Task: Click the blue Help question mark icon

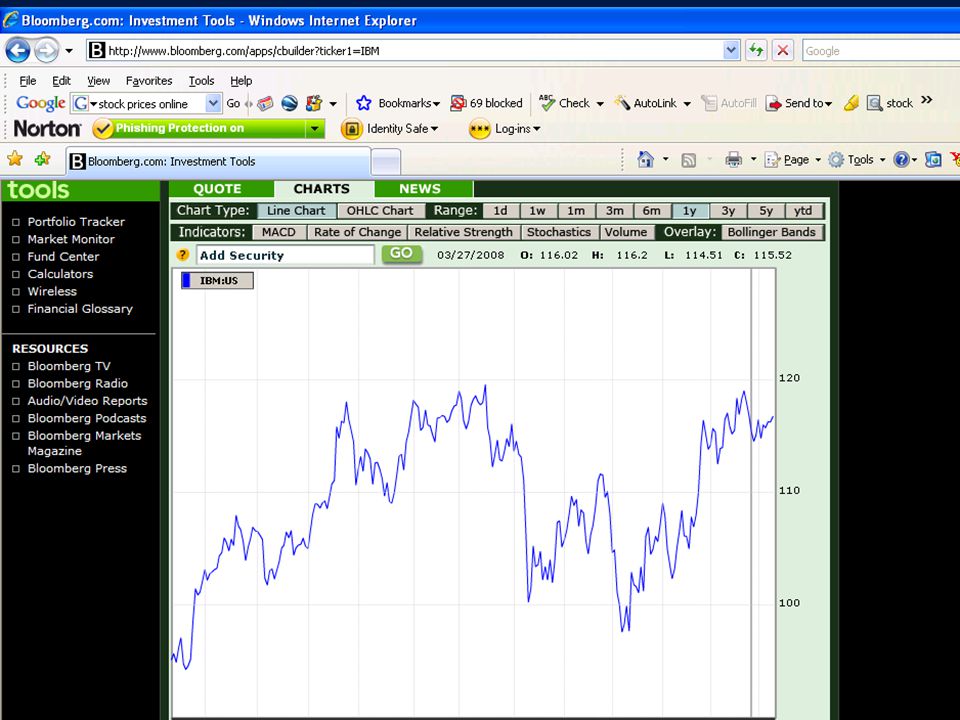Action: [901, 160]
